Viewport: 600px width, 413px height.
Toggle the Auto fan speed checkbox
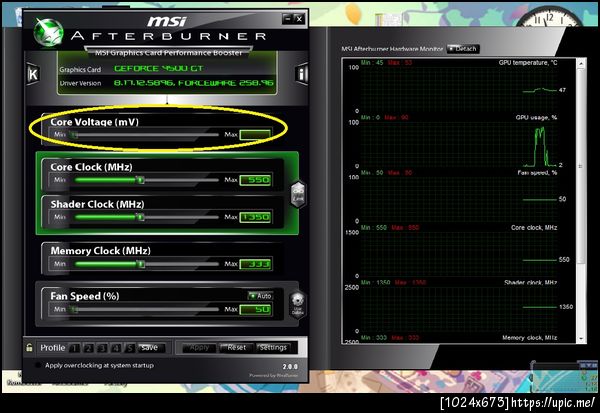click(260, 296)
